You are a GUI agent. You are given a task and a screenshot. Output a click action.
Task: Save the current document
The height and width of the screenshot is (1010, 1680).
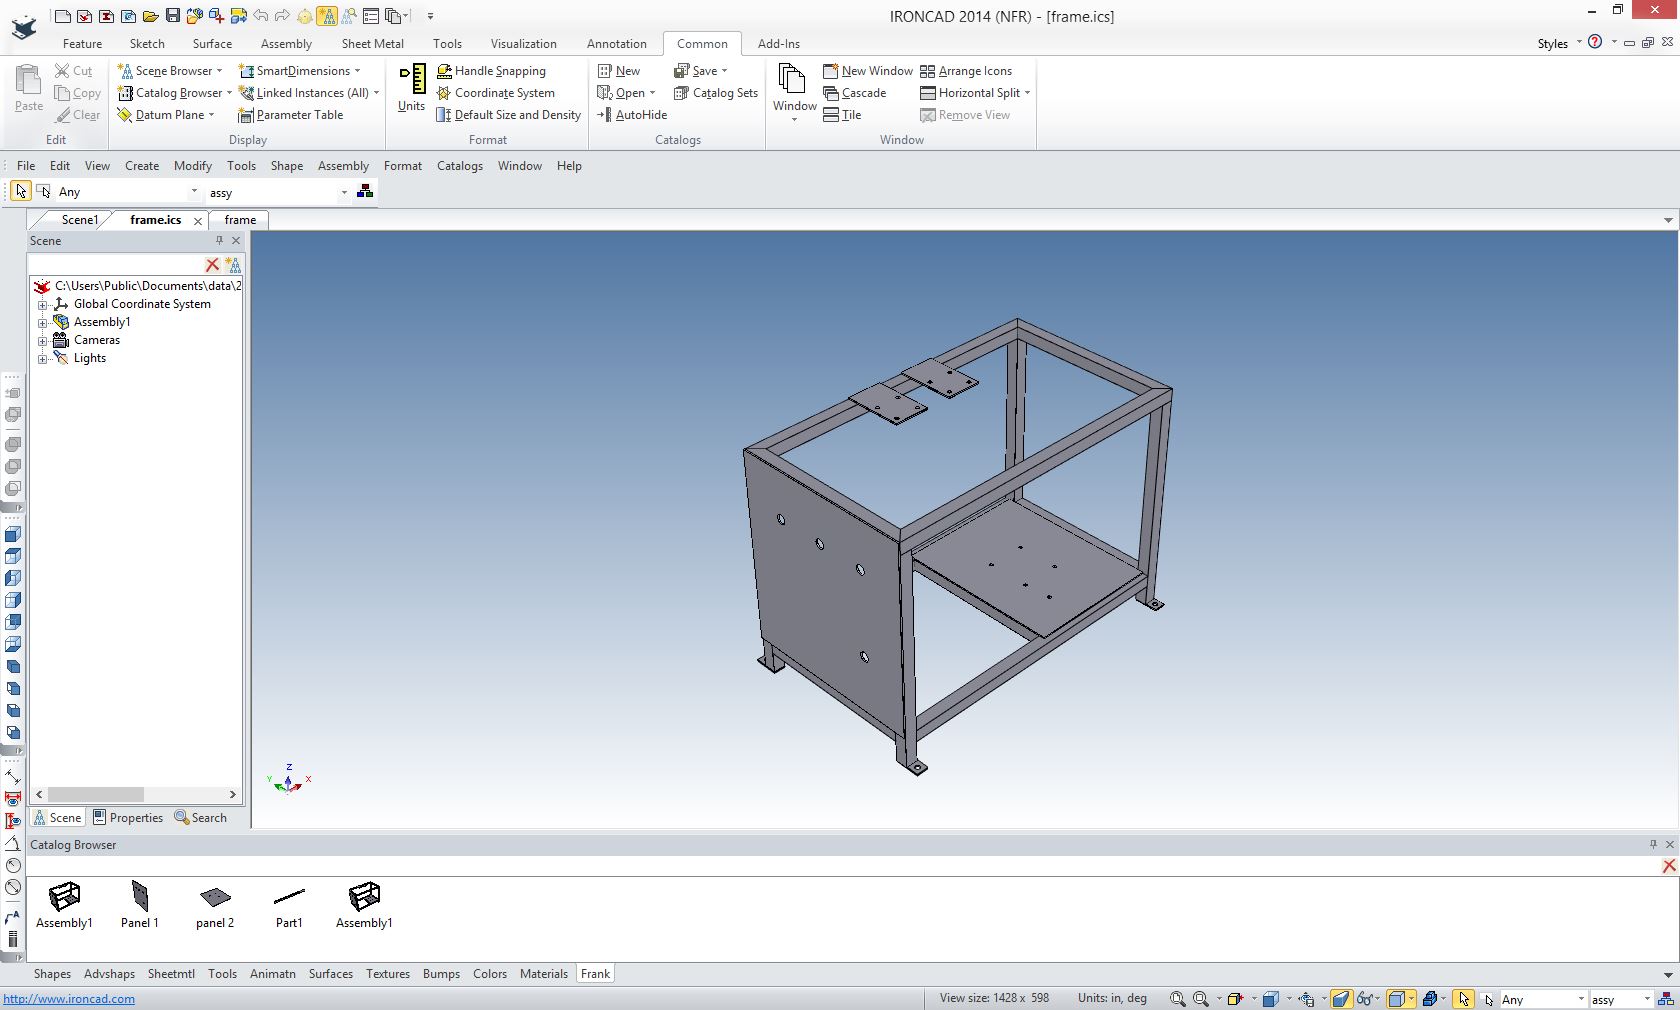click(172, 16)
